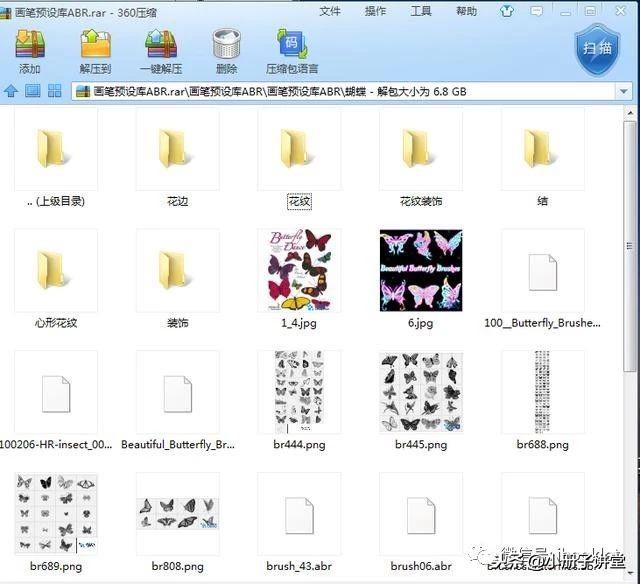Switch to thumbnail grid view icon
This screenshot has height=584, width=640.
(x=54, y=91)
